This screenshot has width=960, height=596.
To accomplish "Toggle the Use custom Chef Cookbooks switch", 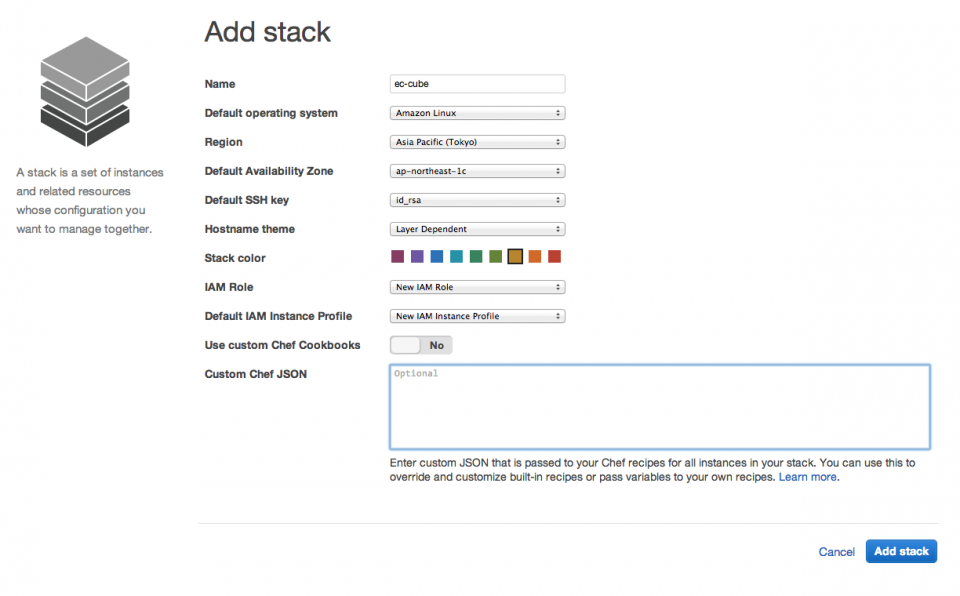I will pos(420,344).
